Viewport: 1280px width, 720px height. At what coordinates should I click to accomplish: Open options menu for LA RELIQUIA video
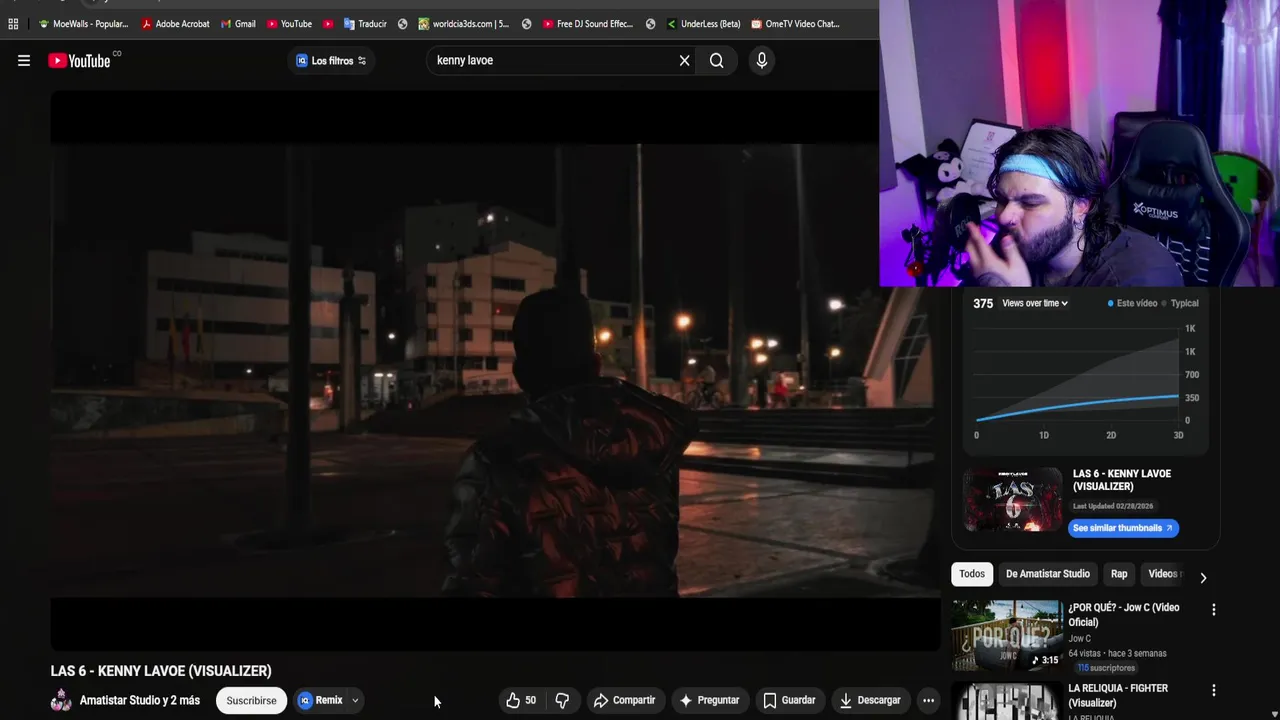[x=1214, y=690]
